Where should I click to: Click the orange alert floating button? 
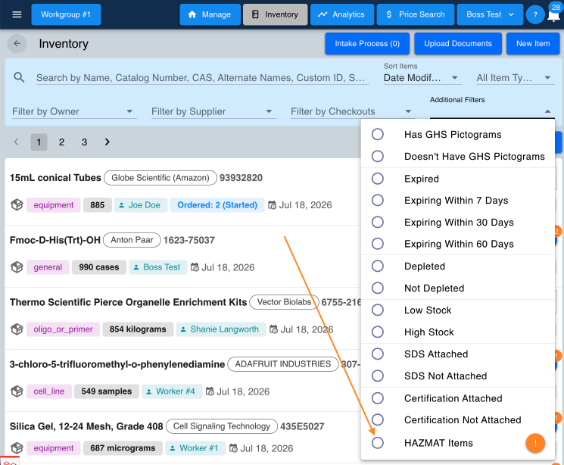535,443
